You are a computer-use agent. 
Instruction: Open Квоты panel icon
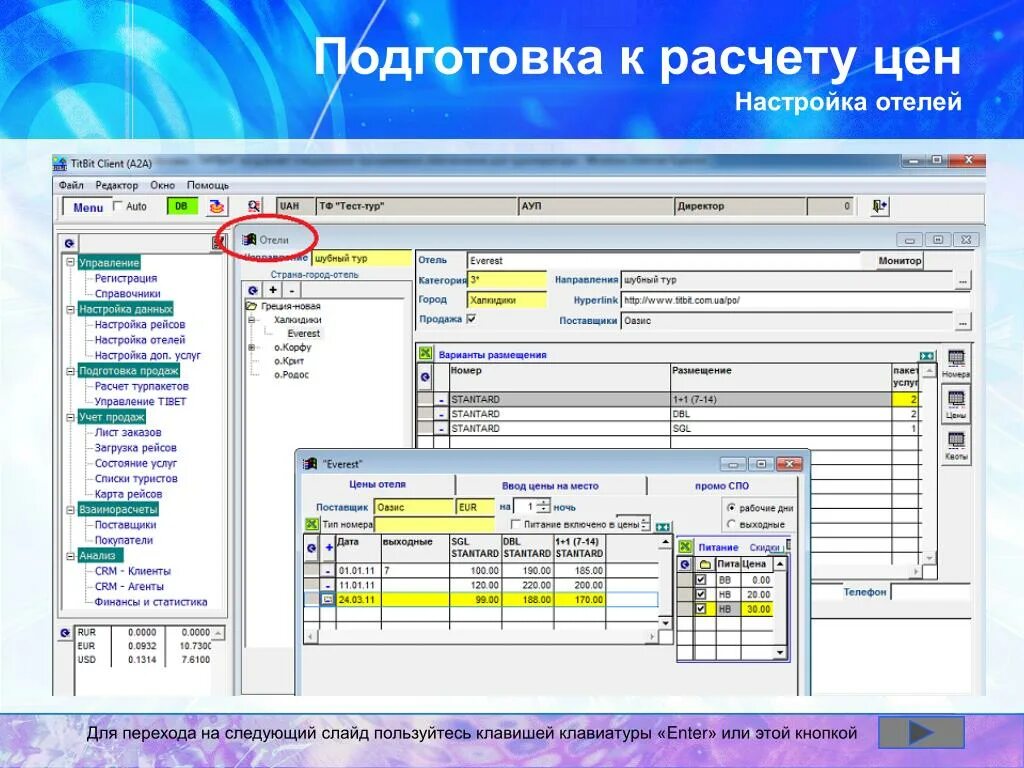click(x=956, y=447)
